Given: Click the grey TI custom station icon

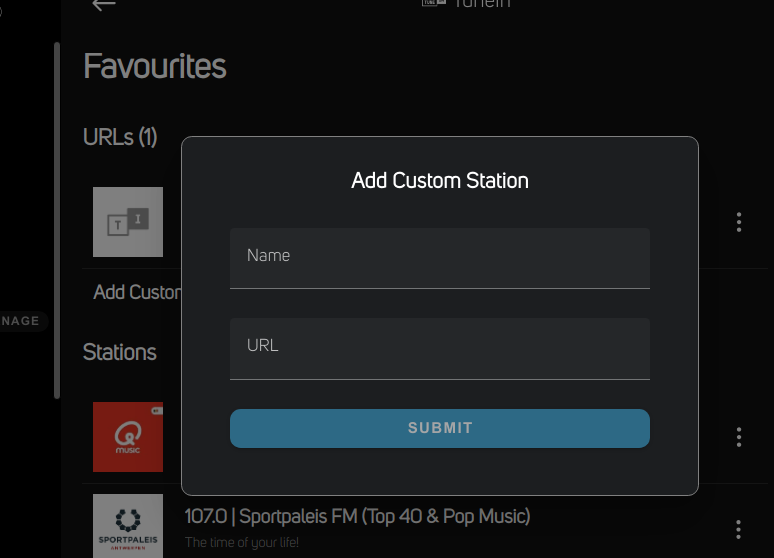Looking at the screenshot, I should pyautogui.click(x=128, y=222).
